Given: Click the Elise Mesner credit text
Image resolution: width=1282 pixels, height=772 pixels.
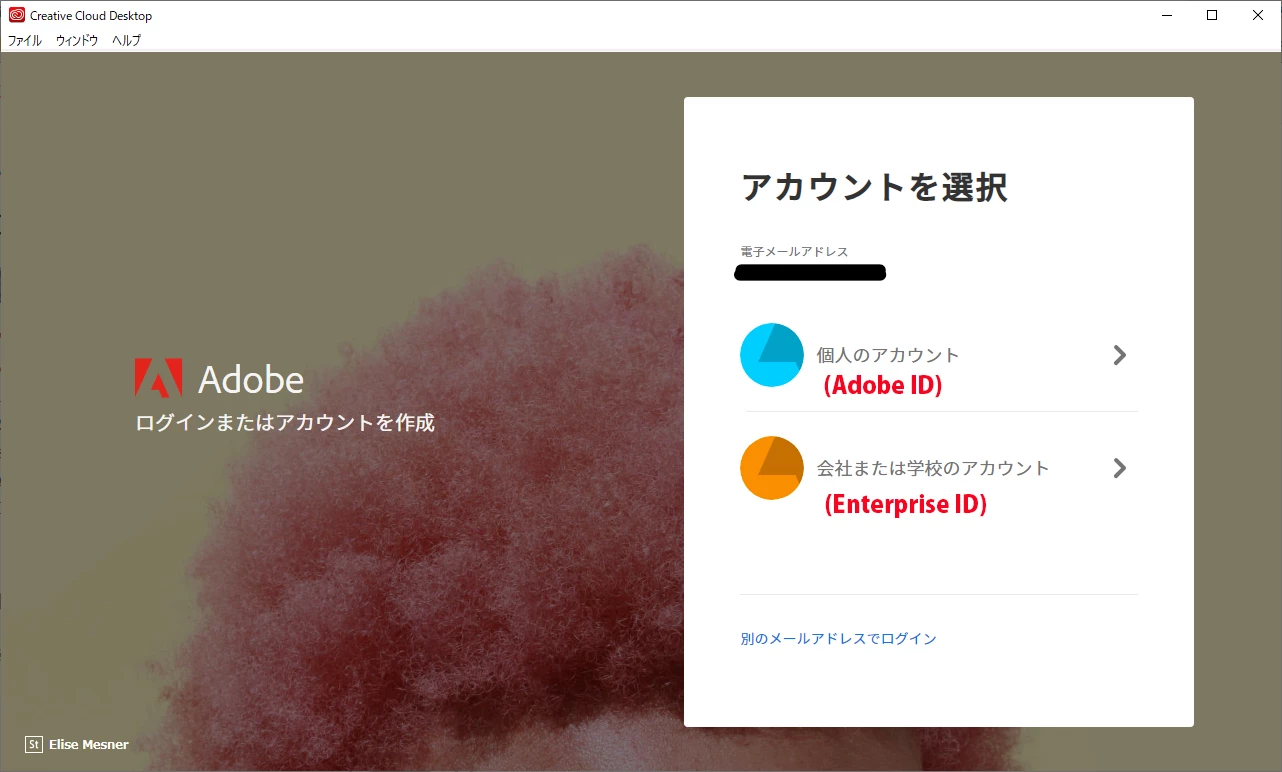Looking at the screenshot, I should click(89, 744).
